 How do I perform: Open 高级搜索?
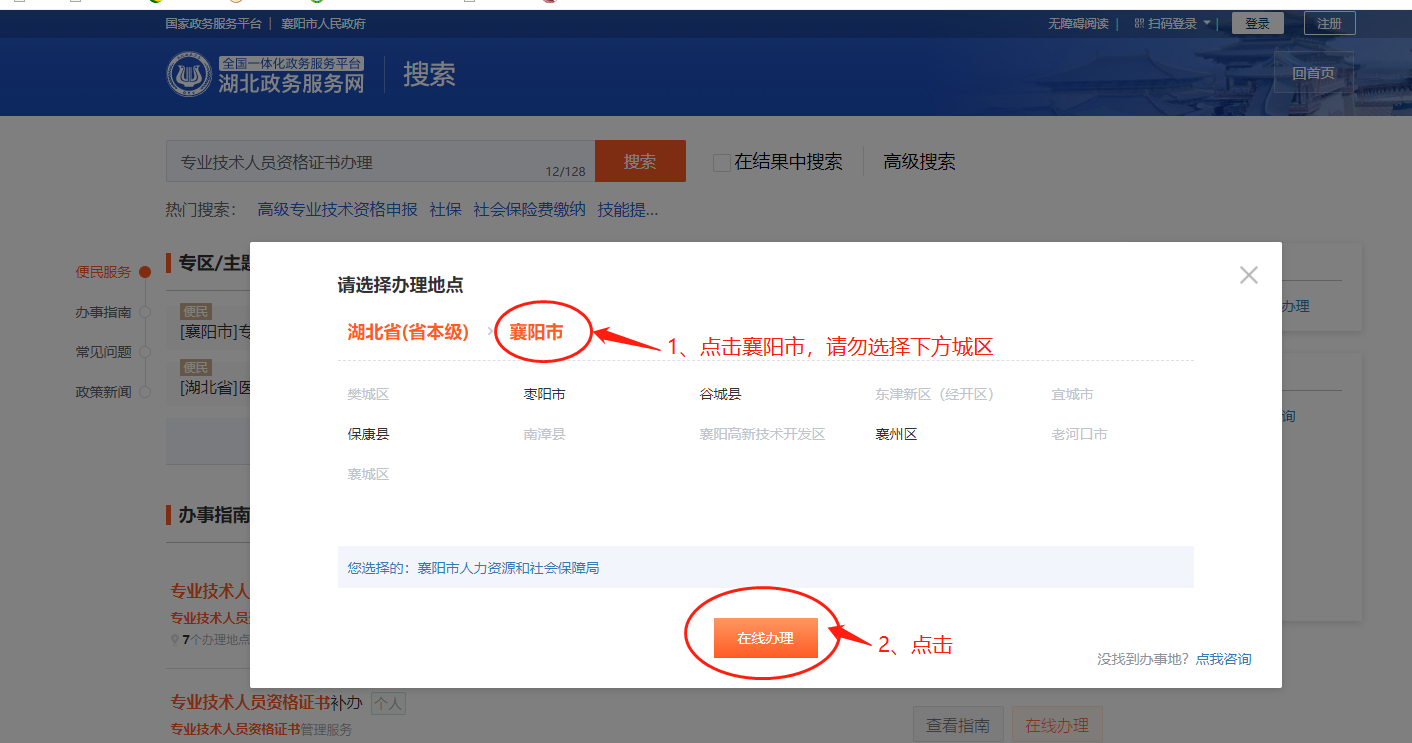click(x=919, y=162)
